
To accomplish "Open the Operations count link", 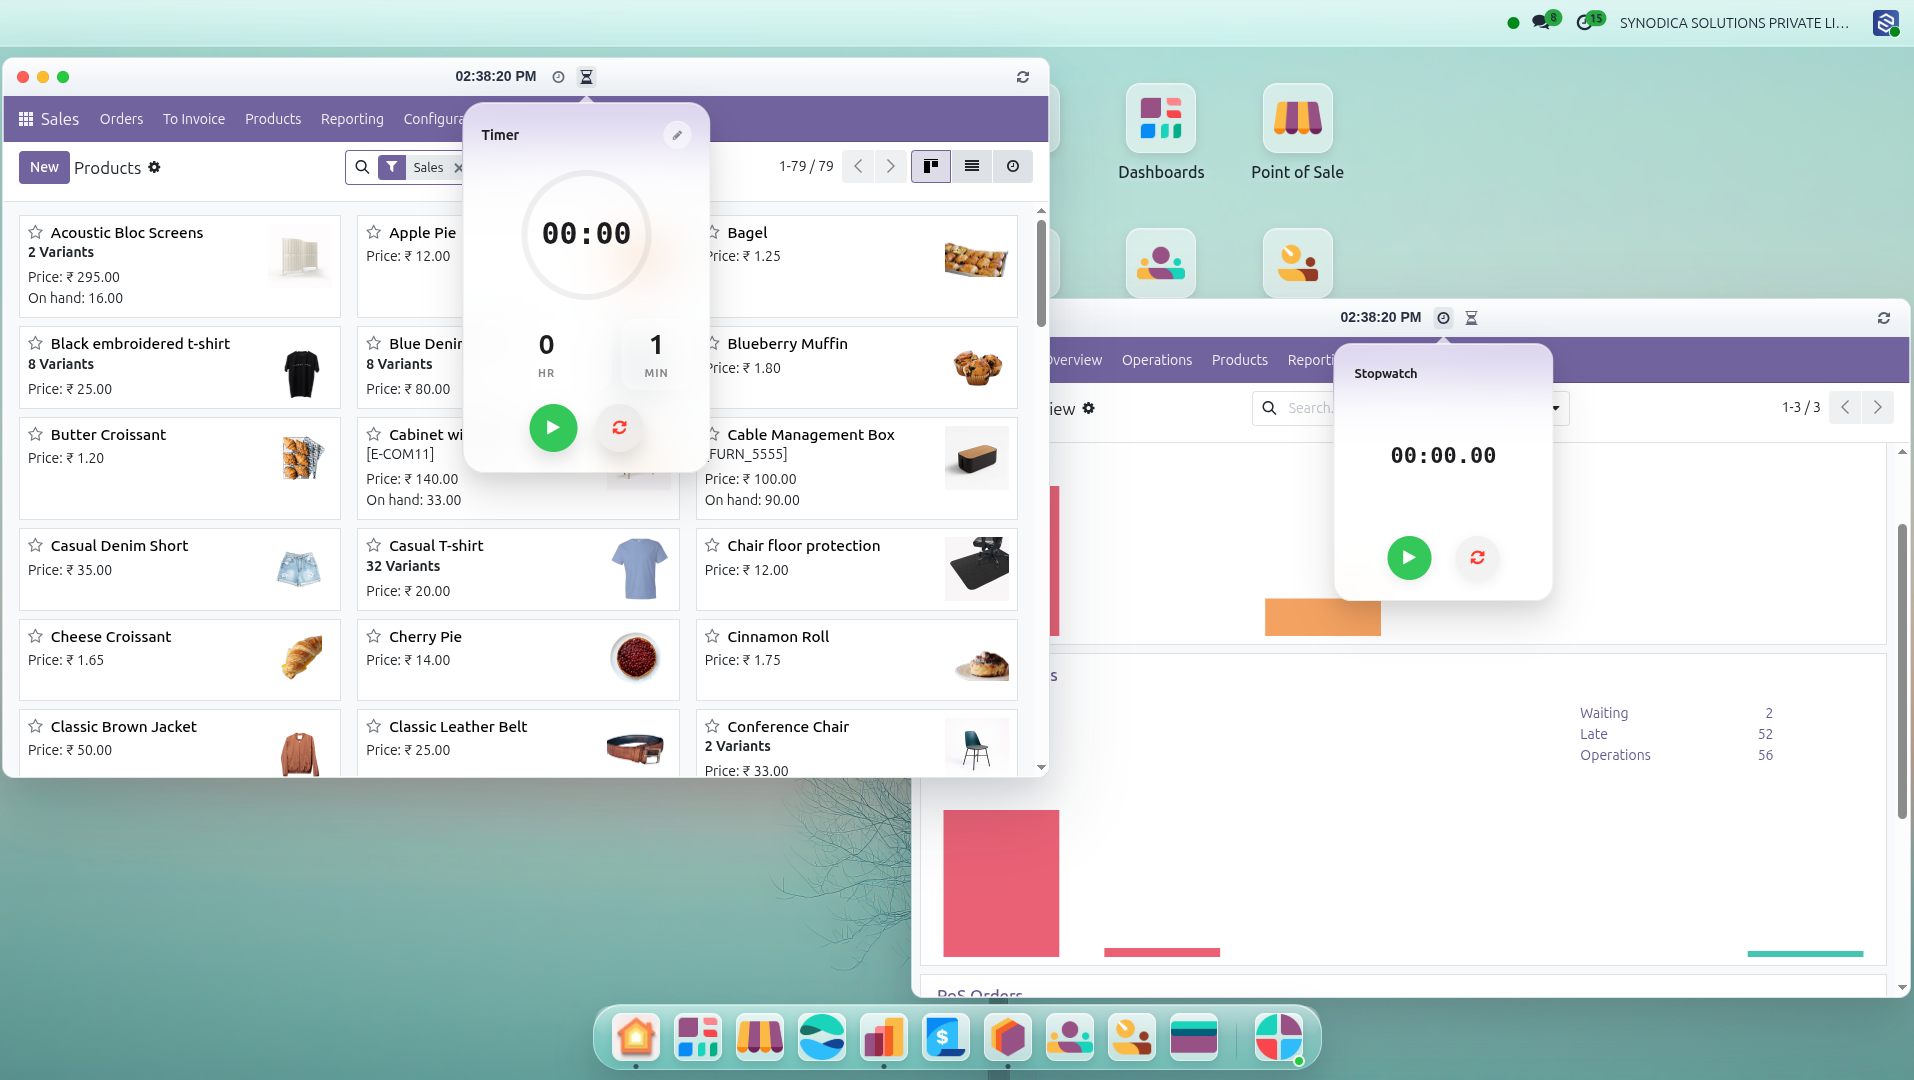I will [x=1615, y=755].
